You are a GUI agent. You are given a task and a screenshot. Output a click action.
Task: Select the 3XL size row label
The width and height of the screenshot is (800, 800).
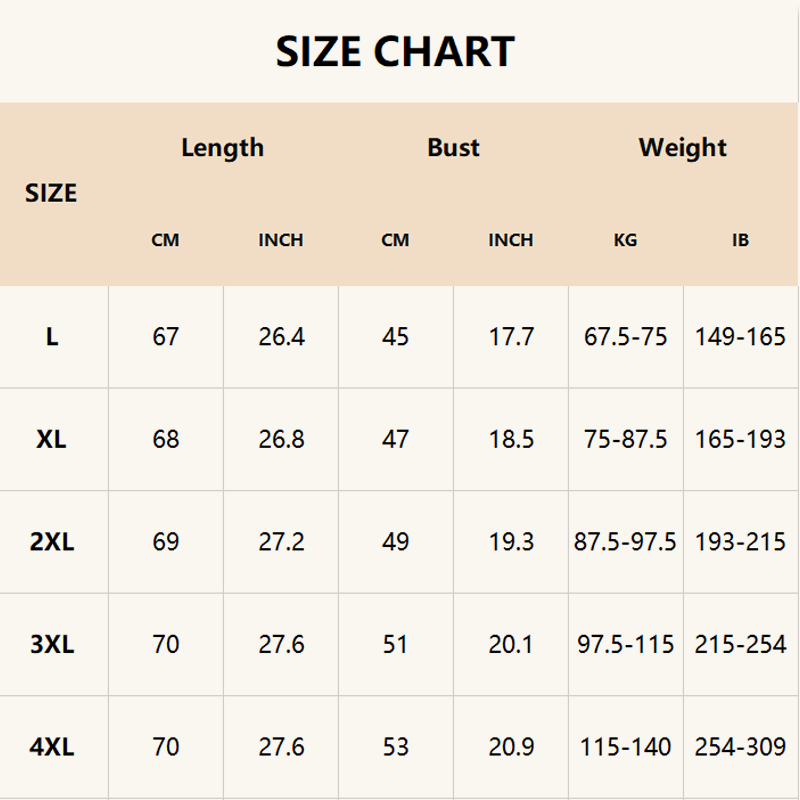52,644
